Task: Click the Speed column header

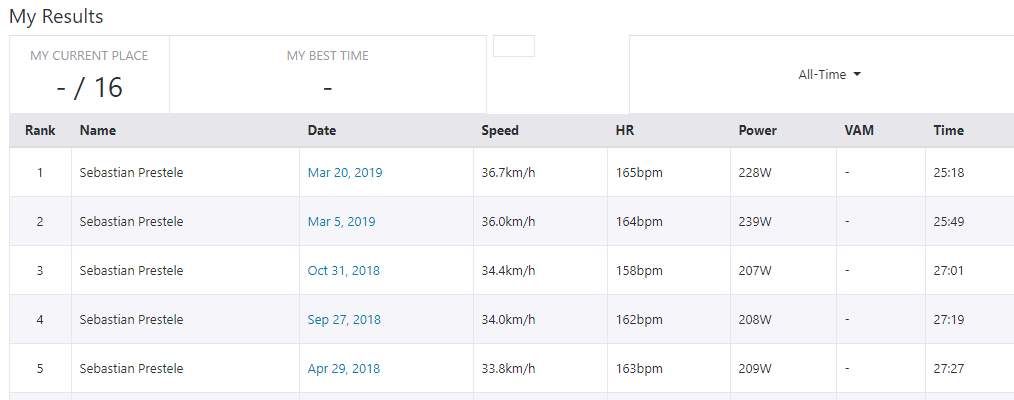Action: pyautogui.click(x=500, y=131)
